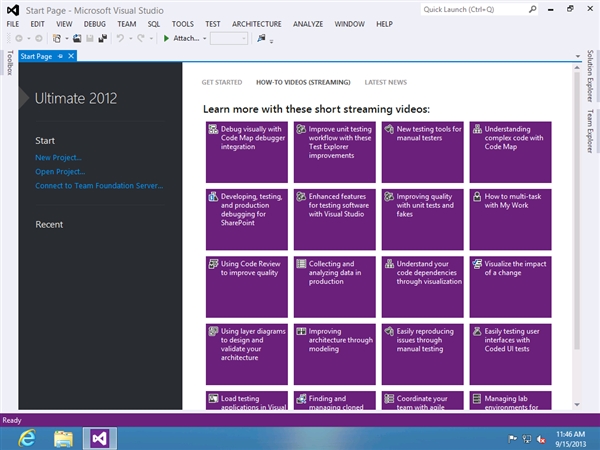Collapse the panel with the Ultimate 2012 triangle
Screen dimensions: 600x450
pos(23,98)
